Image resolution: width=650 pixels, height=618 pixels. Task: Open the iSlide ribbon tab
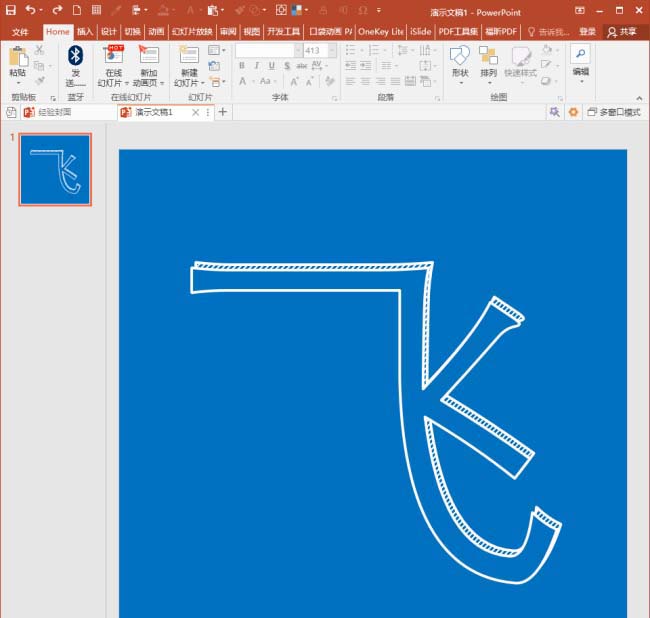pyautogui.click(x=422, y=31)
